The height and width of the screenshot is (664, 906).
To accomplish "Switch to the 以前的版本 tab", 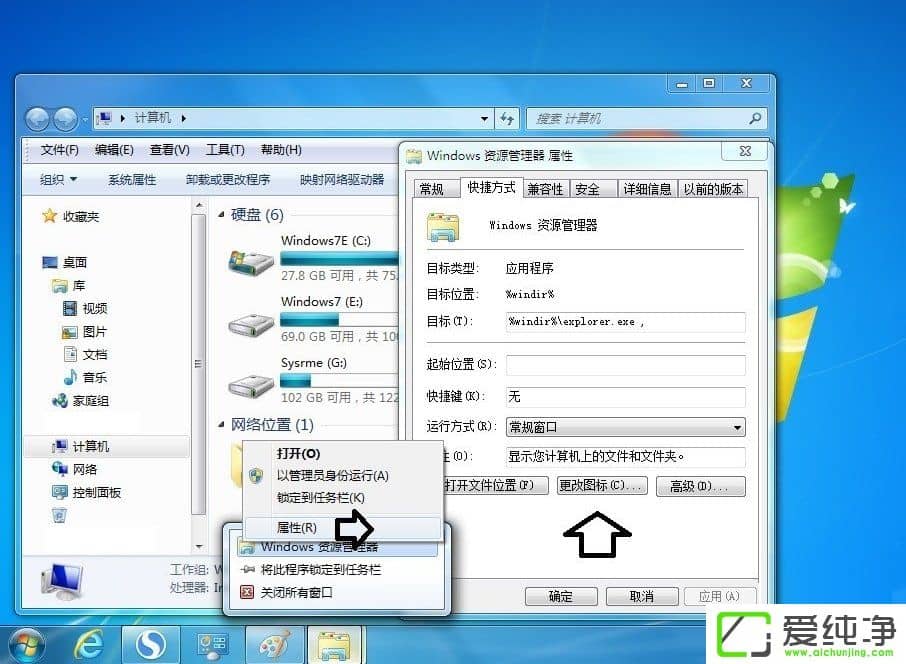I will tap(714, 189).
